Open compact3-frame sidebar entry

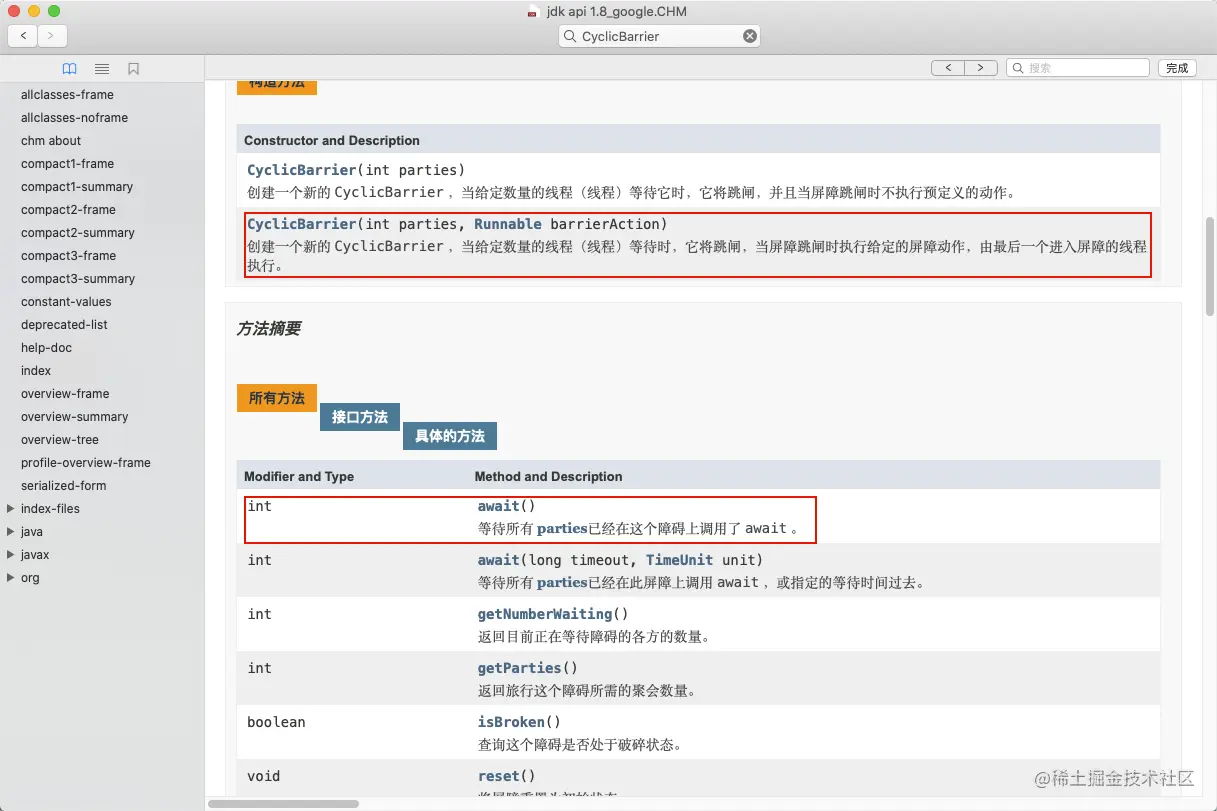(x=68, y=256)
